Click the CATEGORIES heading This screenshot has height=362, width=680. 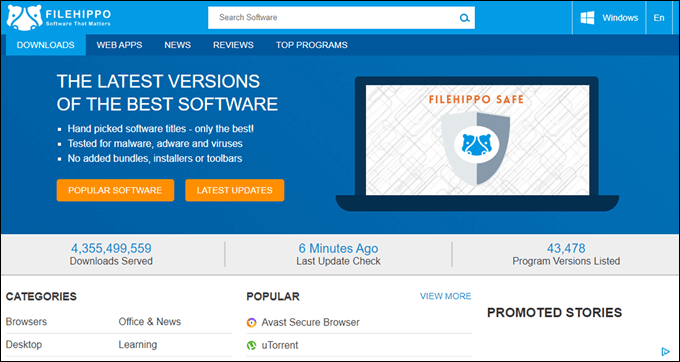click(x=41, y=297)
